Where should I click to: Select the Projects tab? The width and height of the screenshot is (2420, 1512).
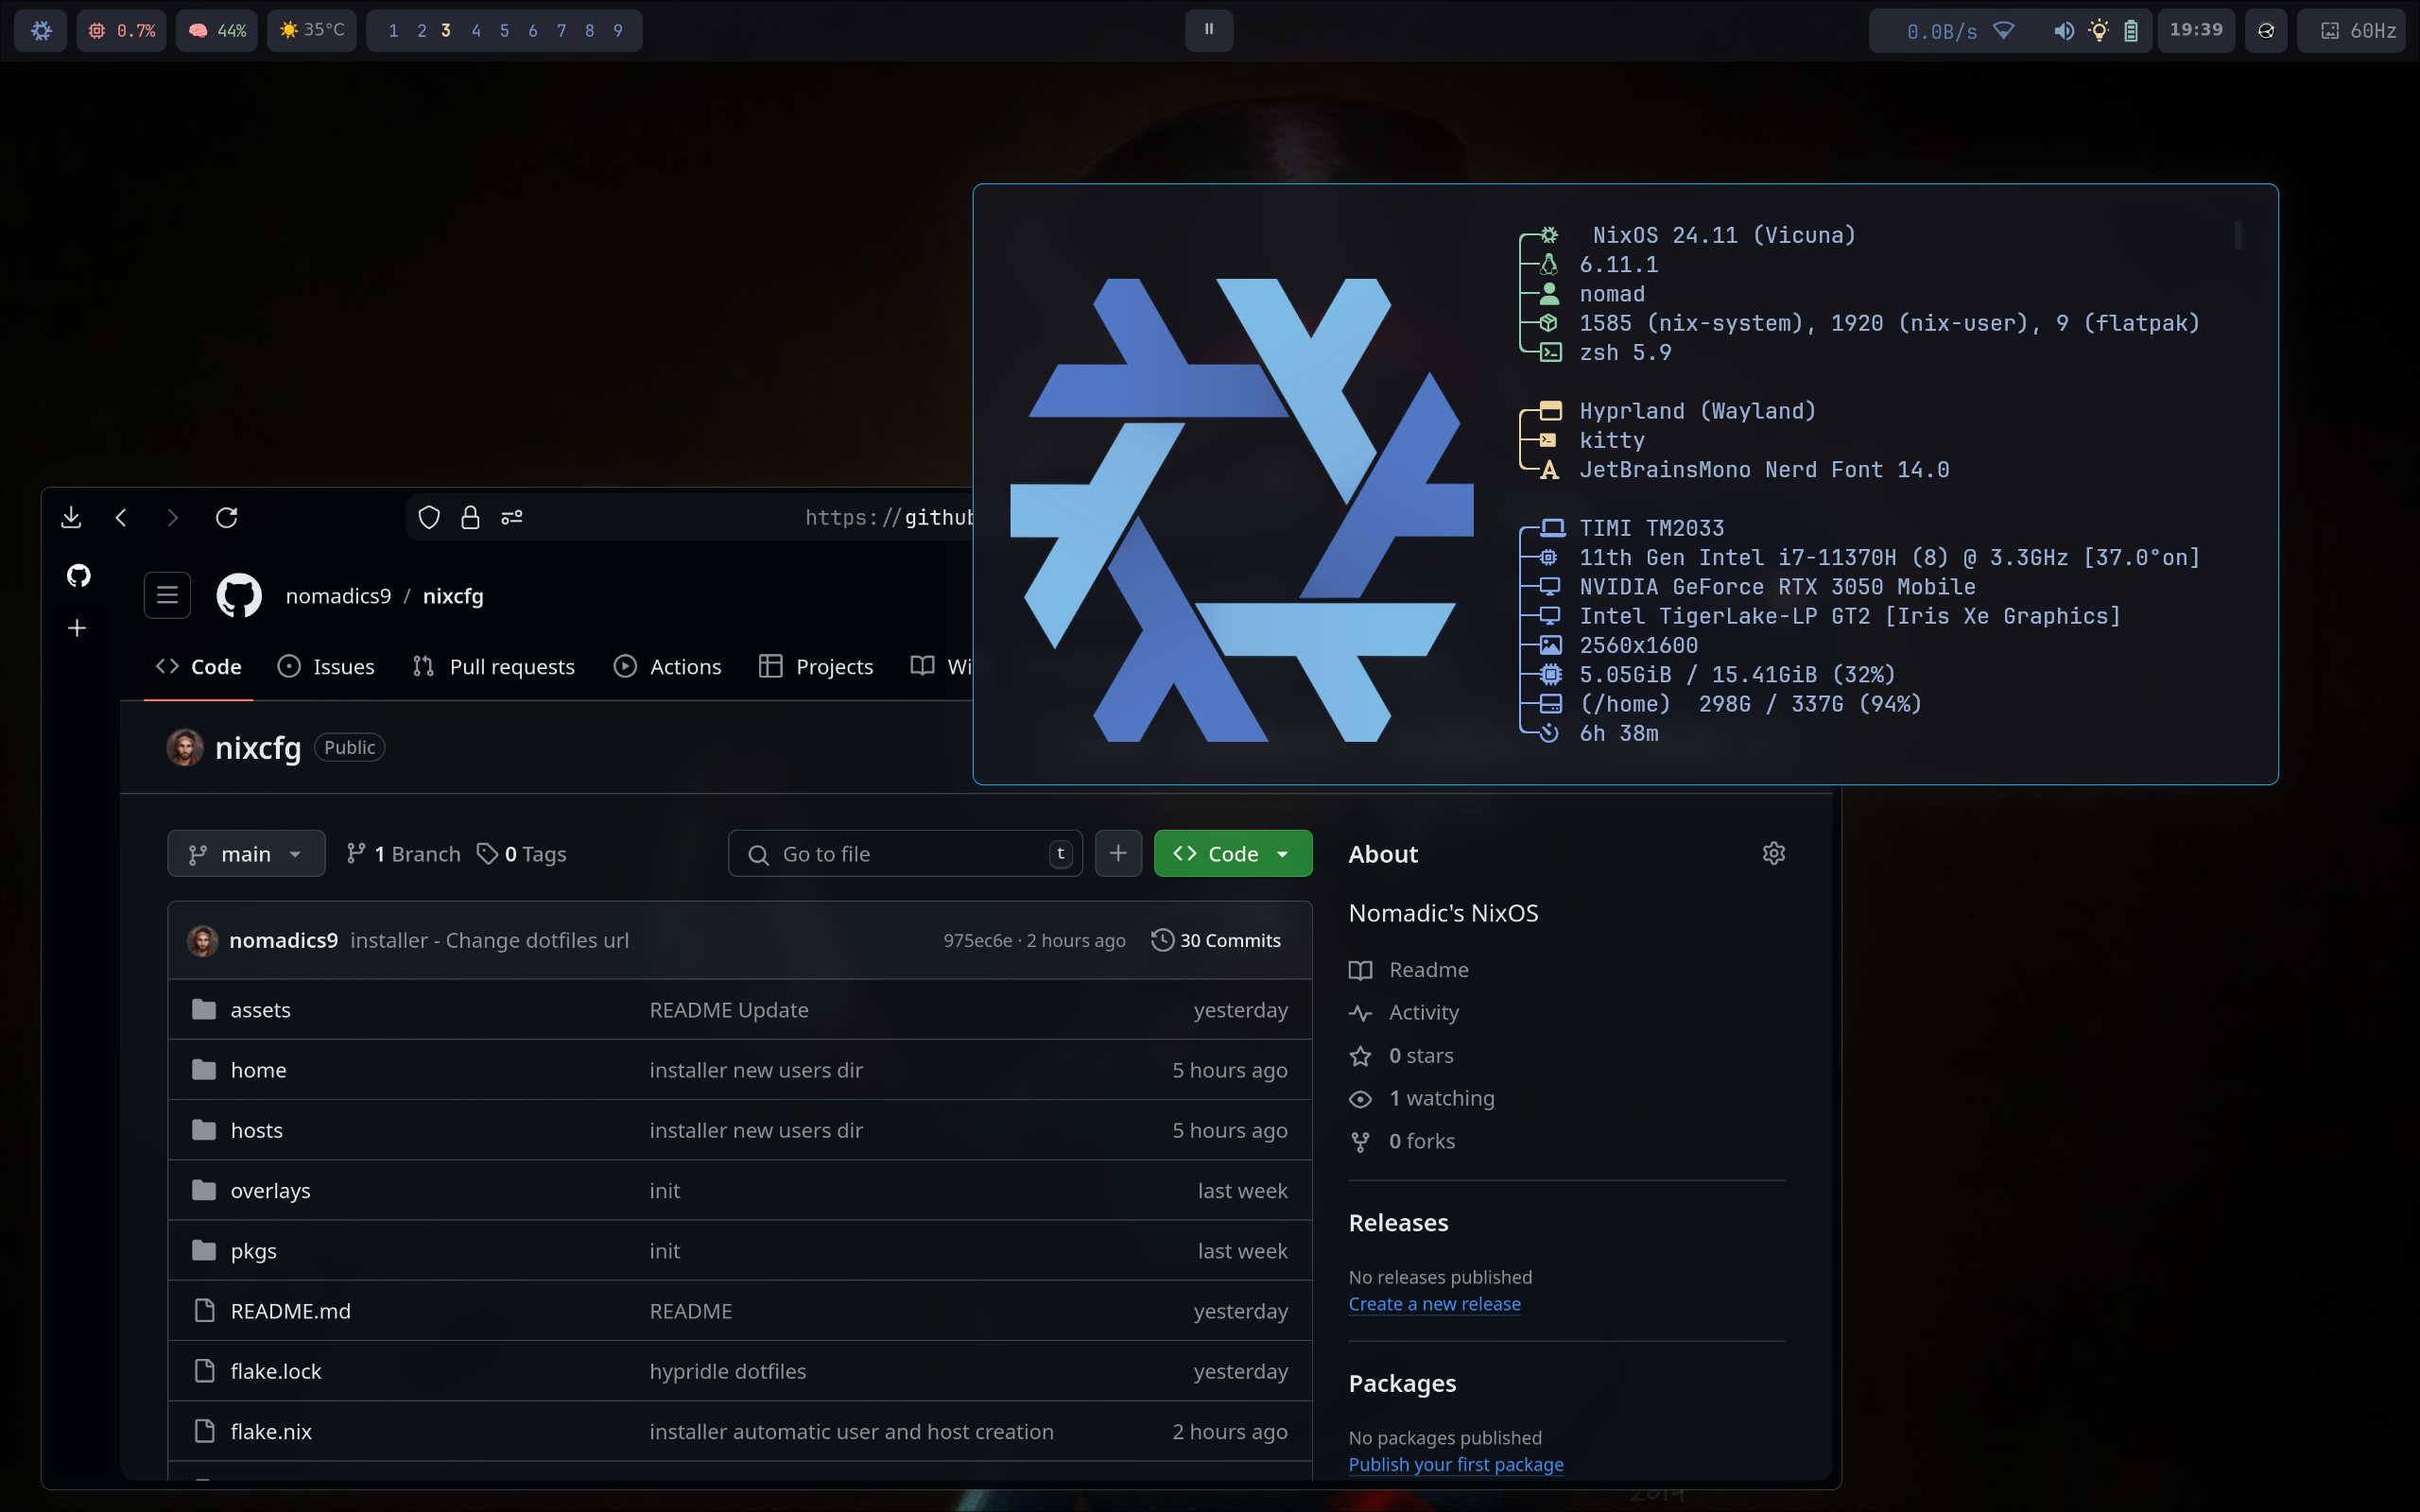(x=816, y=666)
